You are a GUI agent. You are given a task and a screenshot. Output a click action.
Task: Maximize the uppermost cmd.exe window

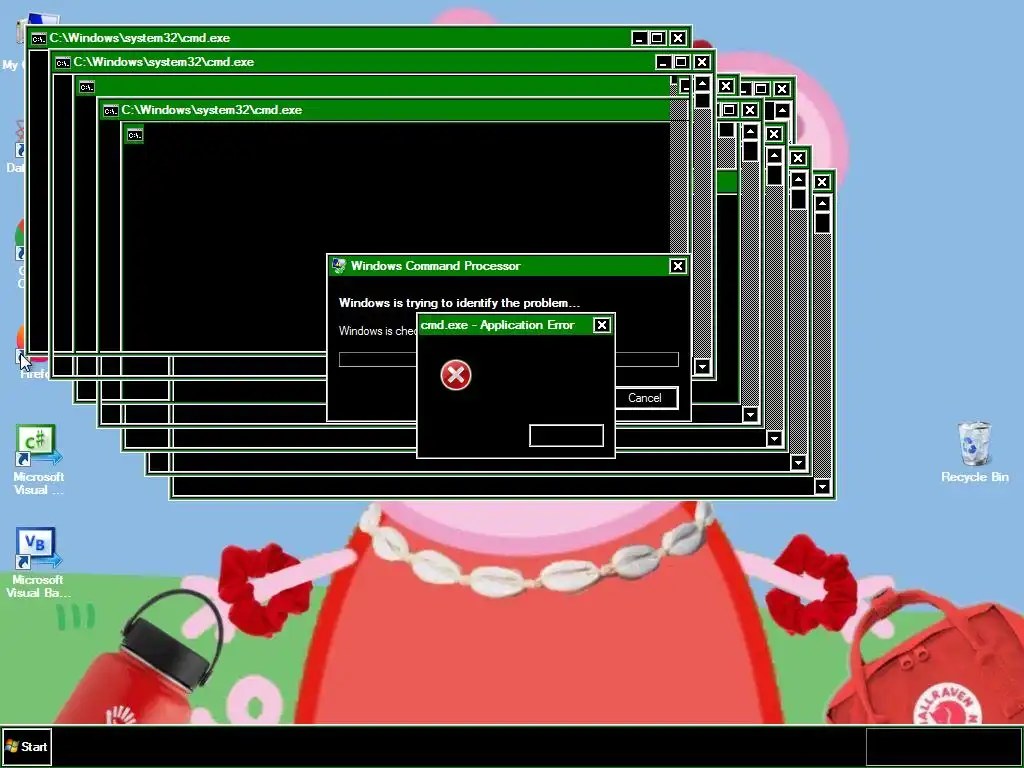coord(658,39)
